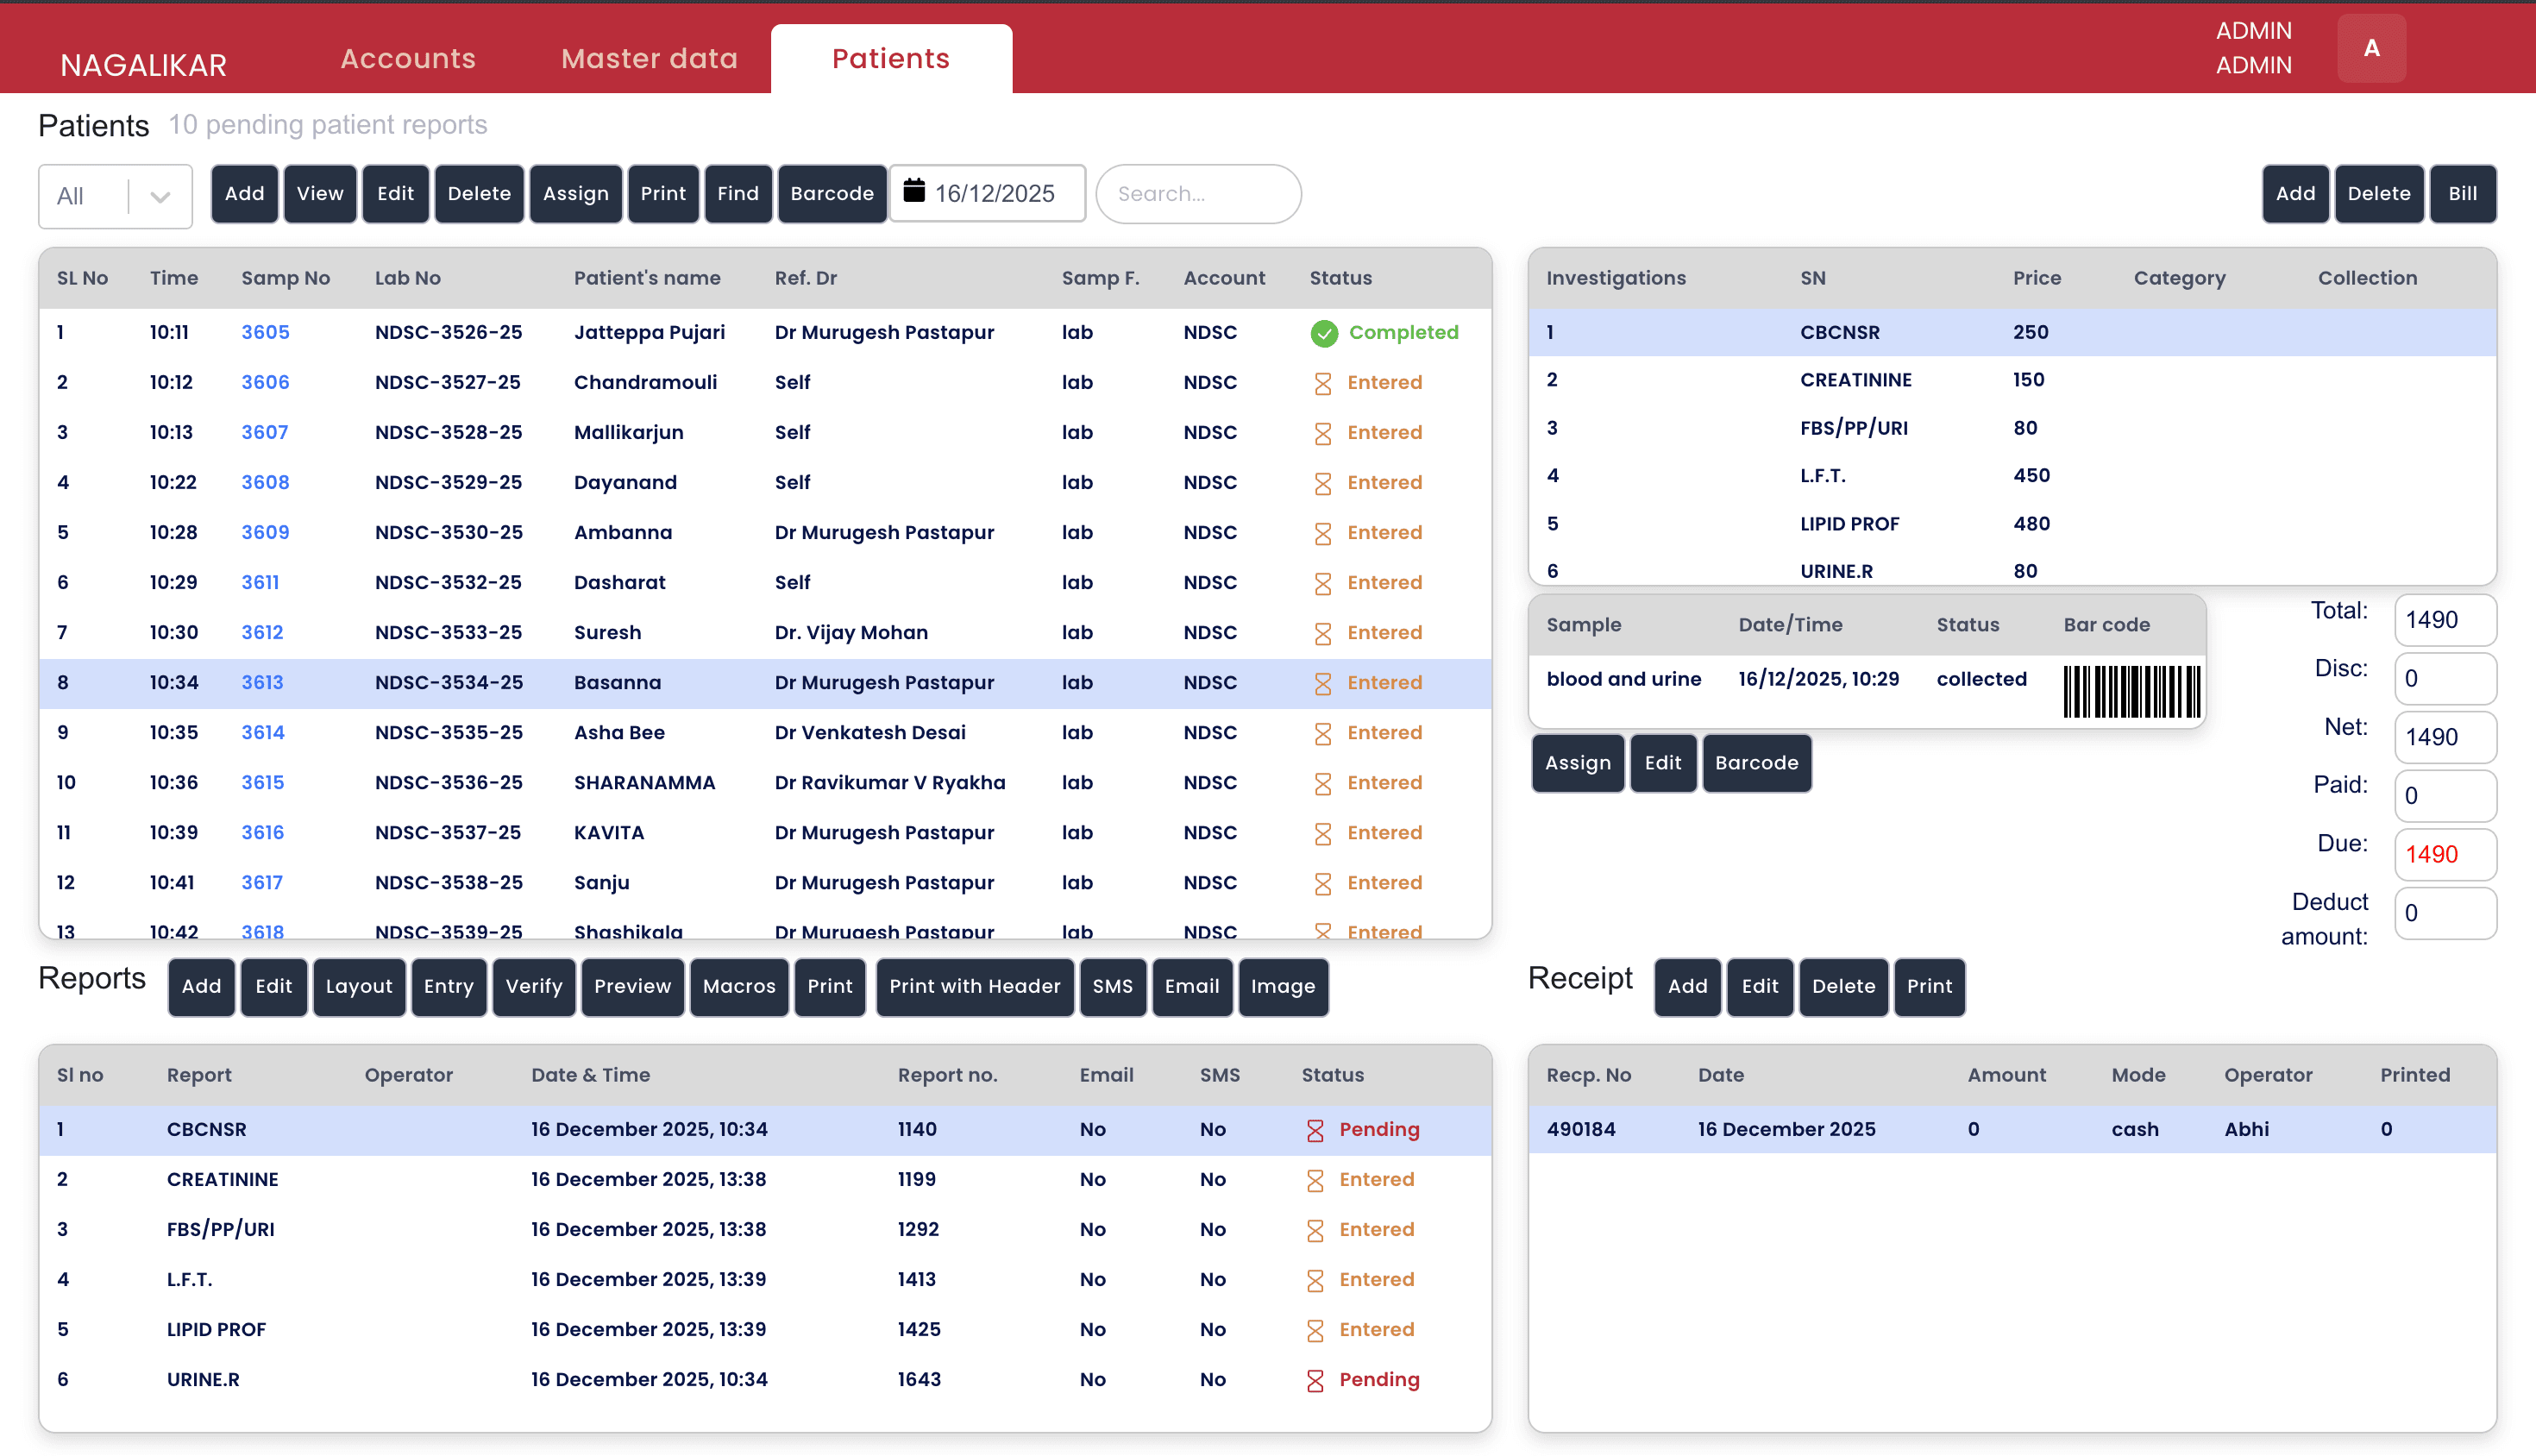Click the green Completed status icon for Jatteppa Pujari
This screenshot has width=2536, height=1456.
[1324, 333]
